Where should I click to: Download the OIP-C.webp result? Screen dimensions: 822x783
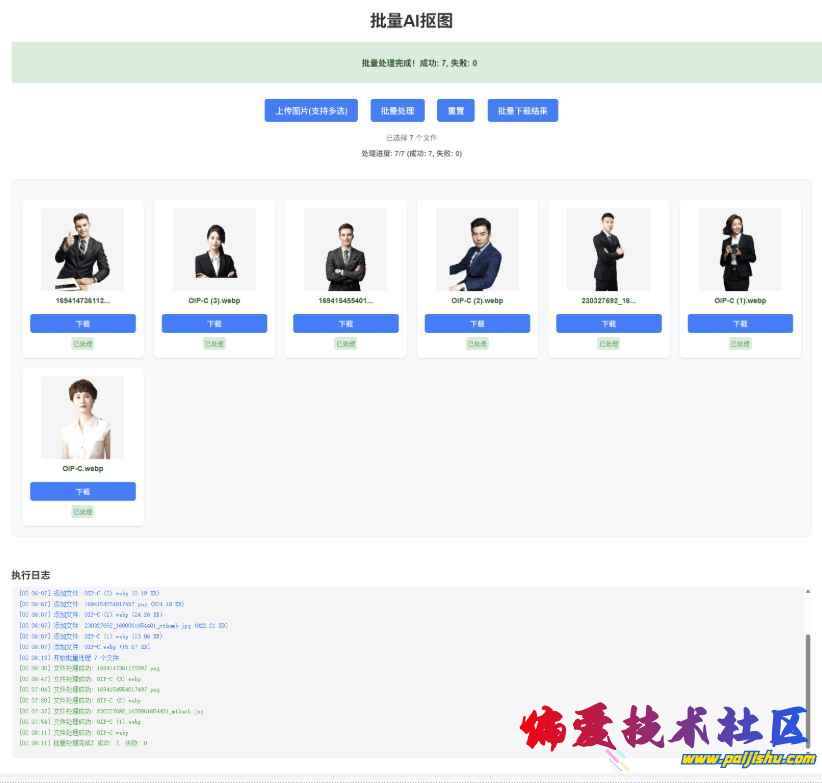[x=82, y=491]
